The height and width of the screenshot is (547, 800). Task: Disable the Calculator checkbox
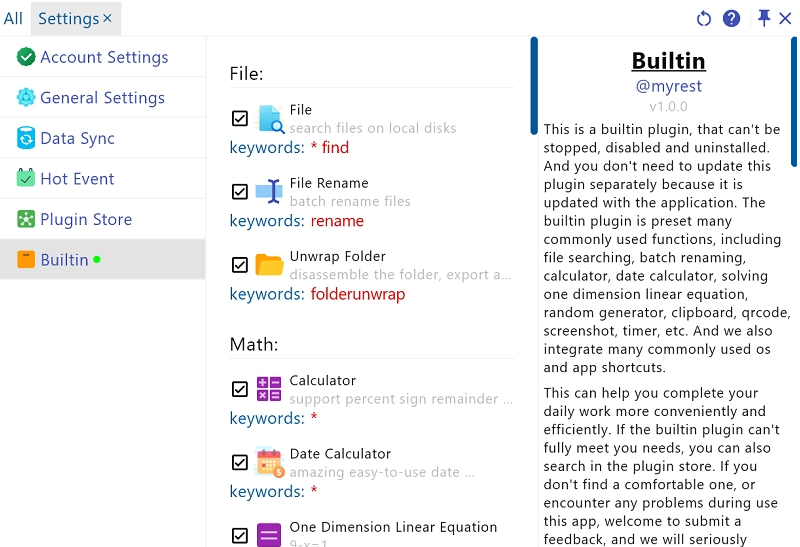(240, 389)
